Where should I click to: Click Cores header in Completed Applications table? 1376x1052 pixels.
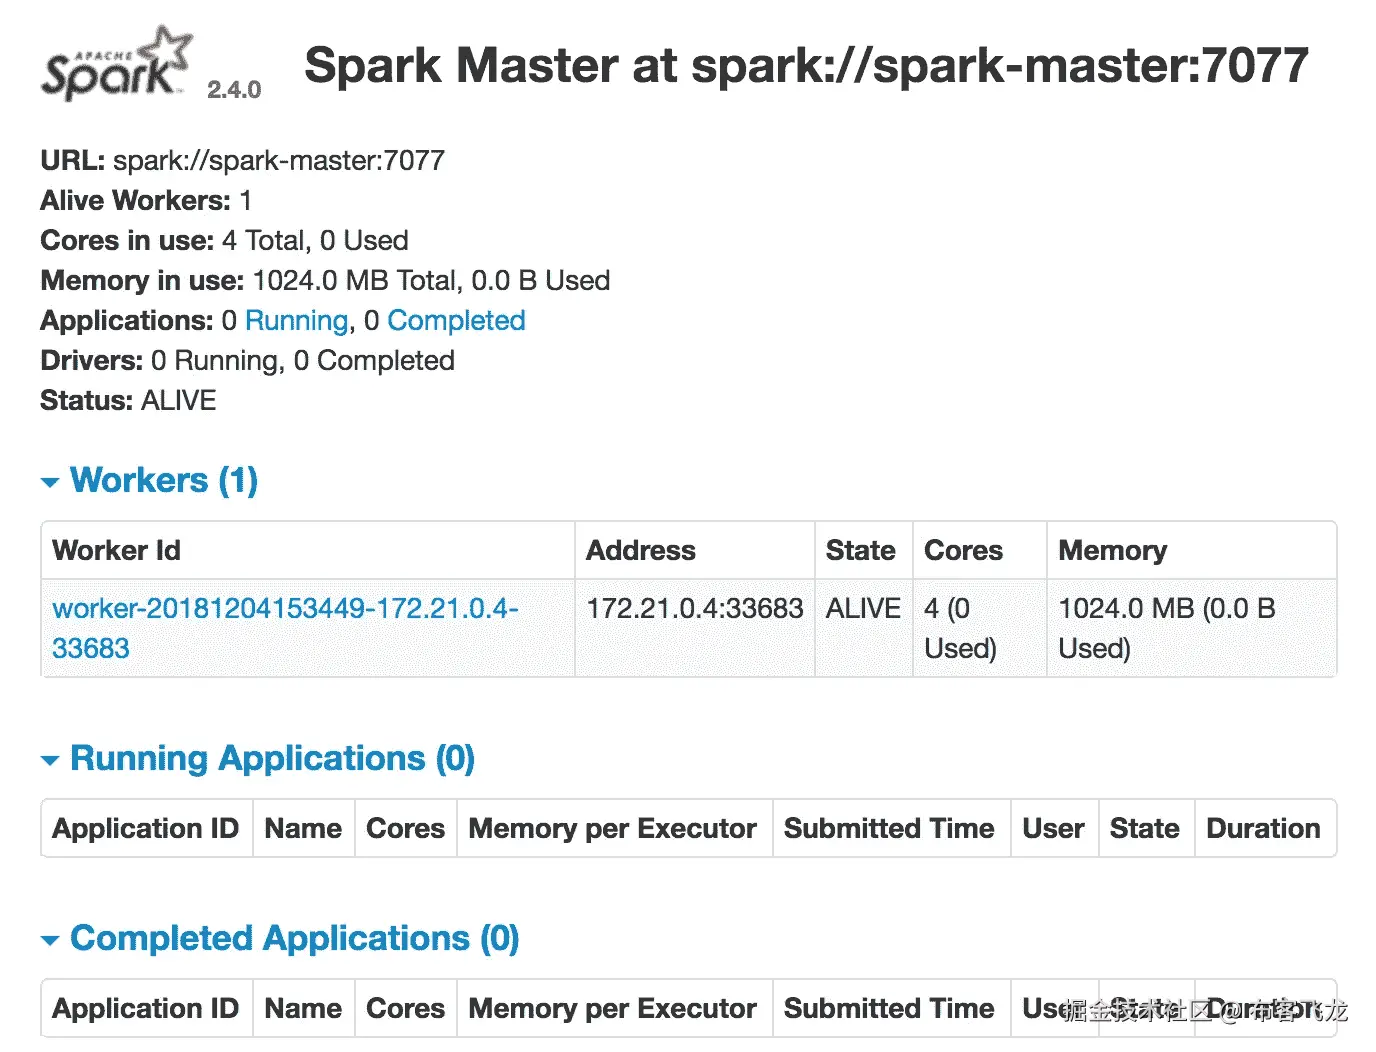(x=406, y=1008)
